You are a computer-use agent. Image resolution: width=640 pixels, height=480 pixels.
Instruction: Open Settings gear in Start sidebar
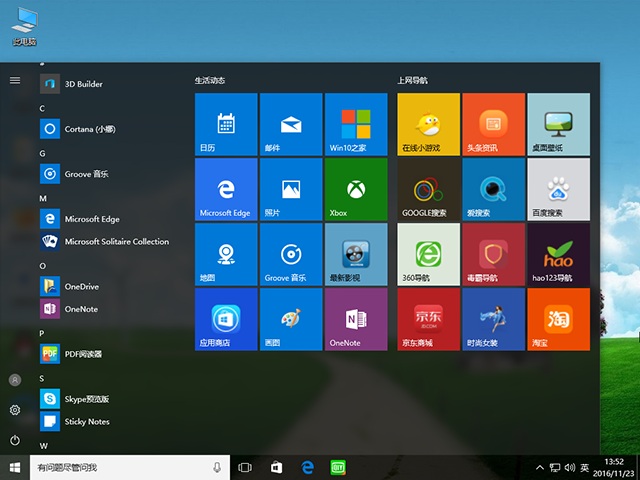click(x=15, y=410)
